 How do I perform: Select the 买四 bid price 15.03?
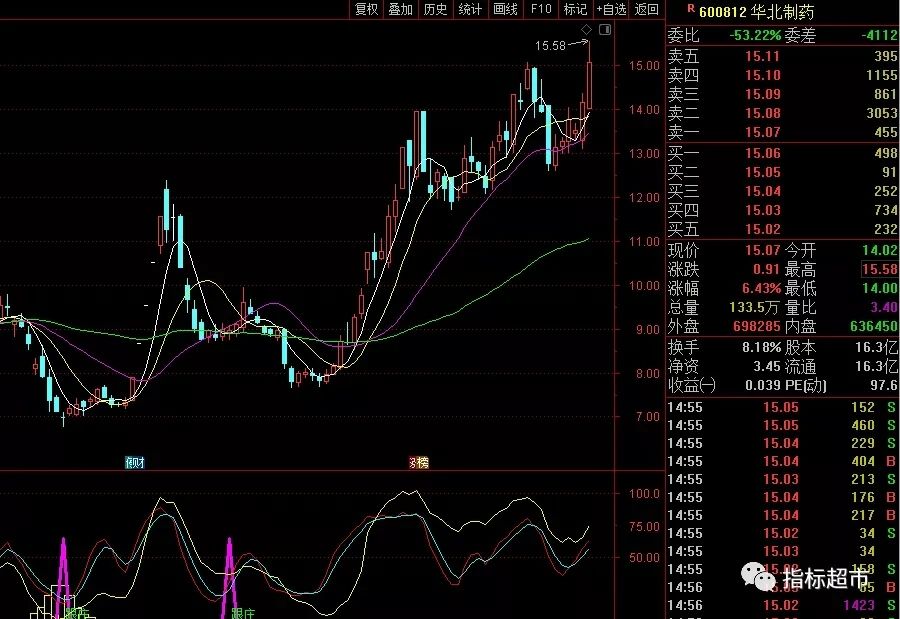click(x=762, y=210)
